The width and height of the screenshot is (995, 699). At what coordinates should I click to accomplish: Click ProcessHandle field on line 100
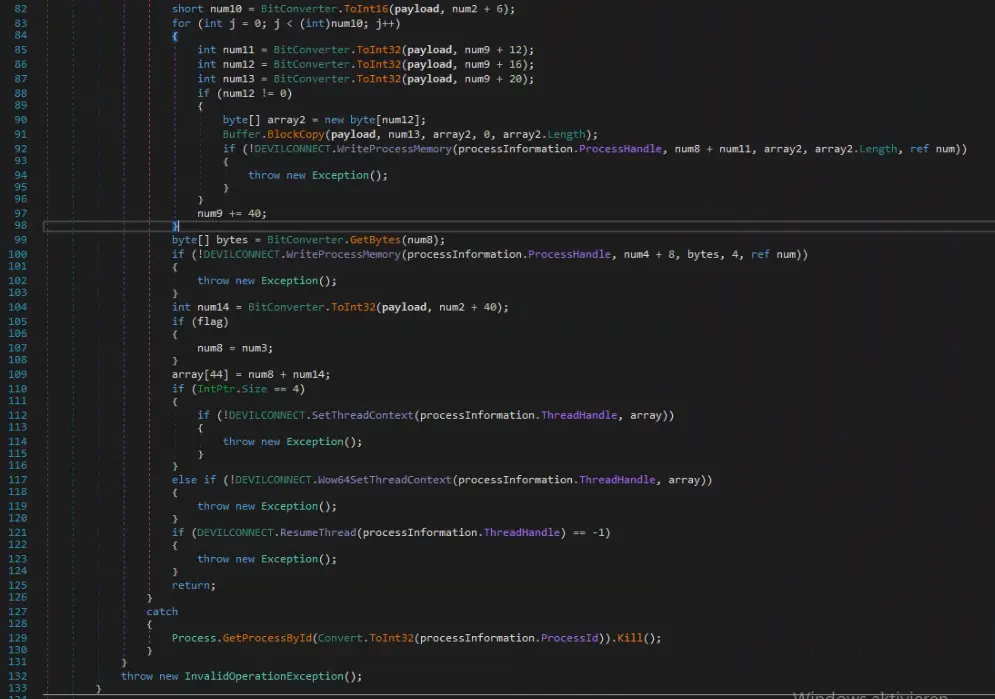[x=569, y=254]
